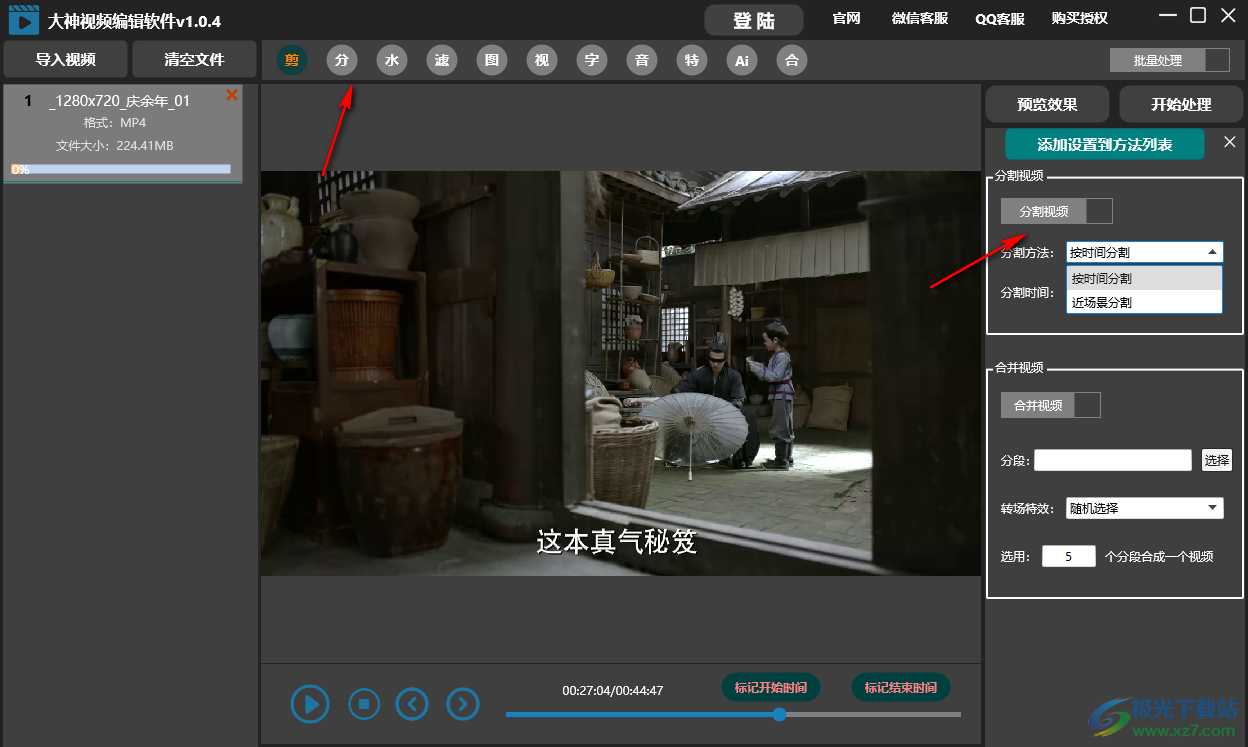Screen dimensions: 1248x747
Task: Open 购买授权 to buy a license
Action: click(1080, 18)
